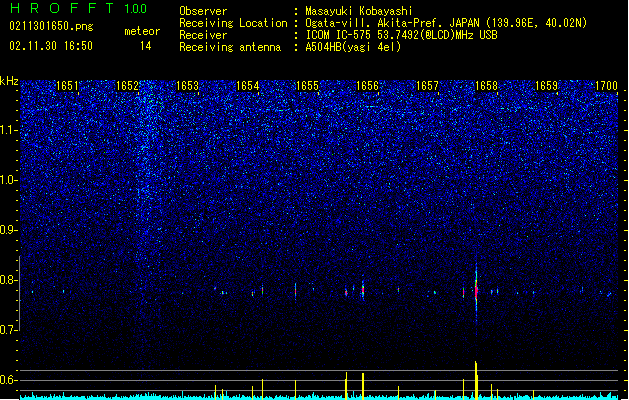Click the 0.9 kHz axis label
The image size is (629, 400).
coord(9,230)
